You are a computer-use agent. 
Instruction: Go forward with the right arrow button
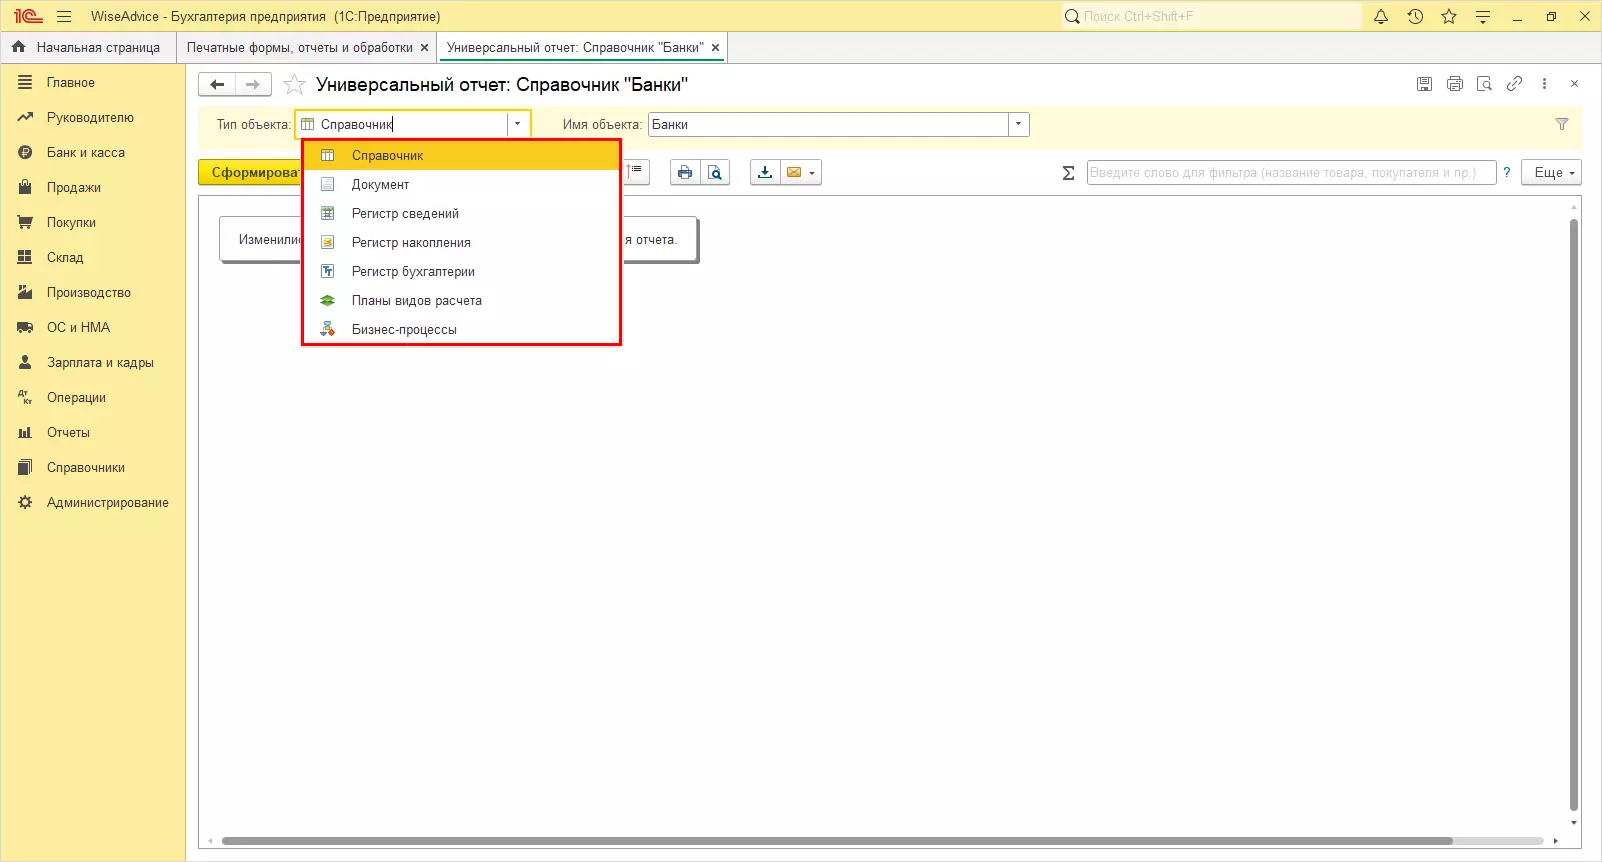(x=253, y=85)
